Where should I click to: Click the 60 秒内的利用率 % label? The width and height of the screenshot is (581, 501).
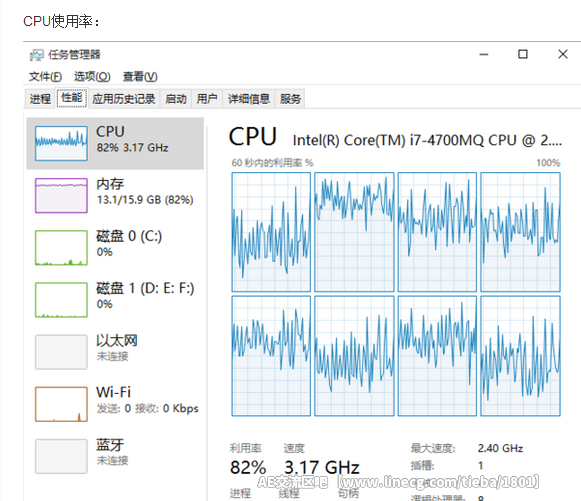click(272, 163)
